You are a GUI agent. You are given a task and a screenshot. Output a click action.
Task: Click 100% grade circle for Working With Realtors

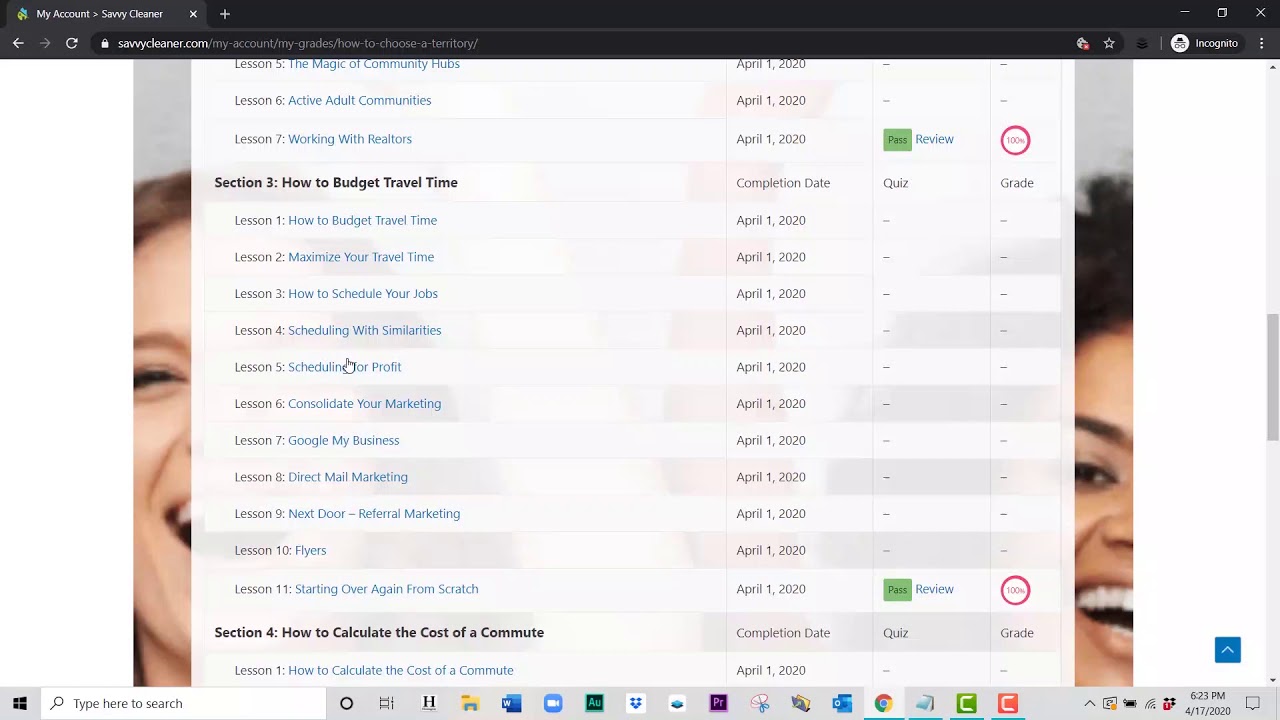1015,140
